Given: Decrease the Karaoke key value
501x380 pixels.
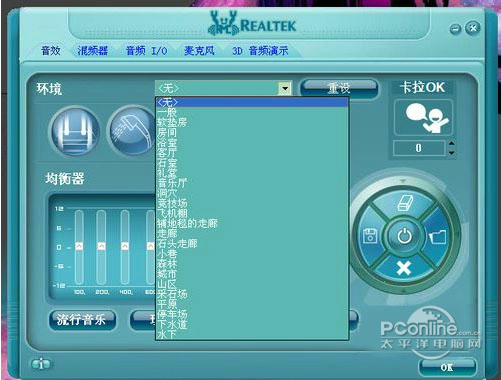Looking at the screenshot, I should pyautogui.click(x=451, y=153).
